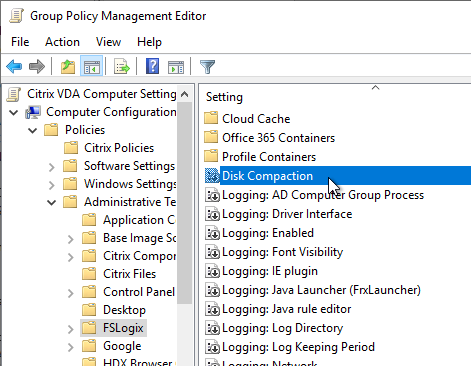
Task: Select Logging: Java Launcher (FrxLauncher) setting
Action: click(321, 290)
